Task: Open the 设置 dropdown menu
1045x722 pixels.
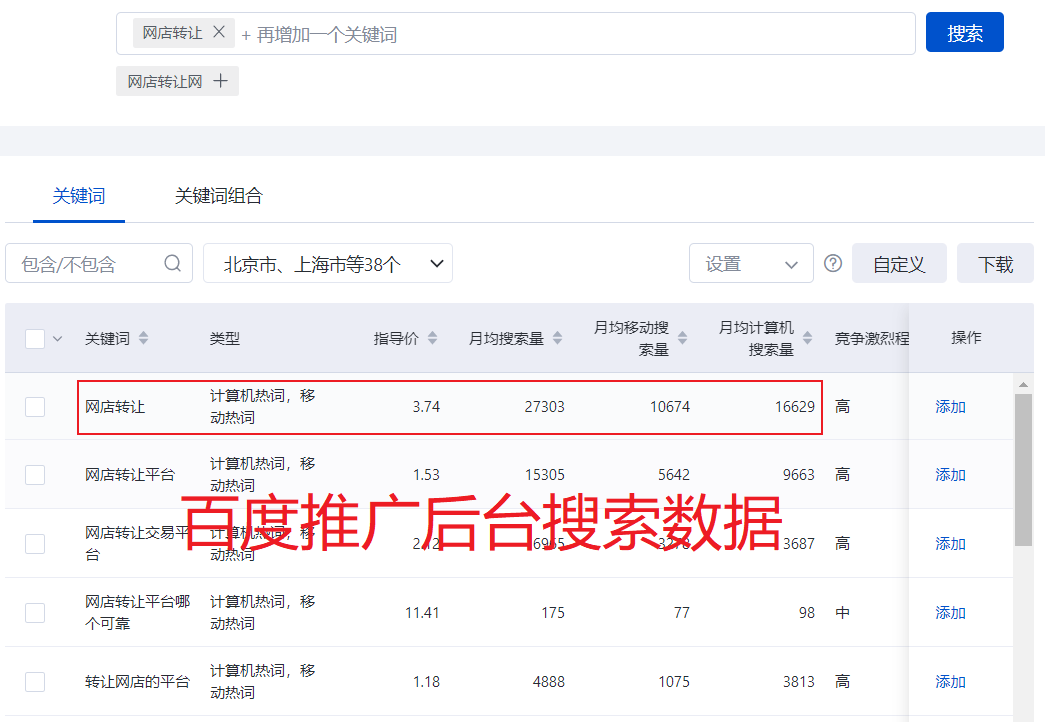Action: click(751, 262)
